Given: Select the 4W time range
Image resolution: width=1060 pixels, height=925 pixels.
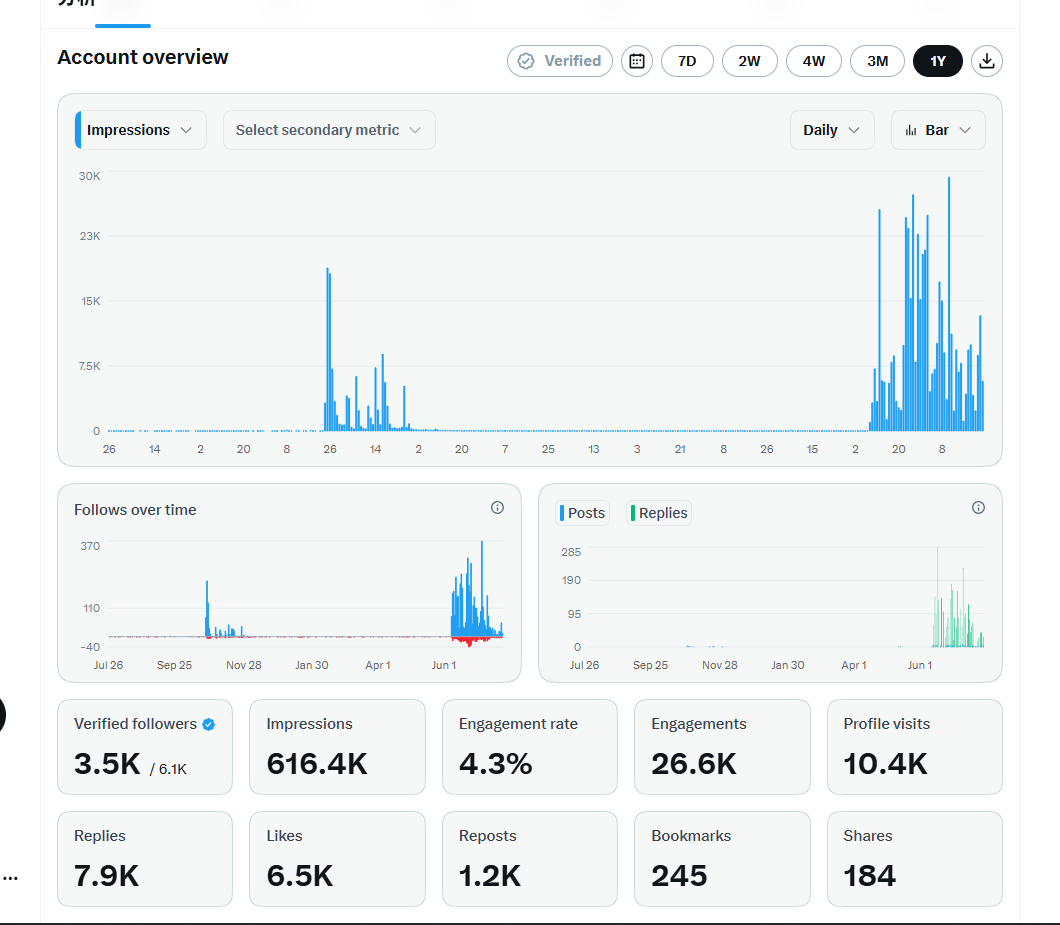Looking at the screenshot, I should (813, 61).
